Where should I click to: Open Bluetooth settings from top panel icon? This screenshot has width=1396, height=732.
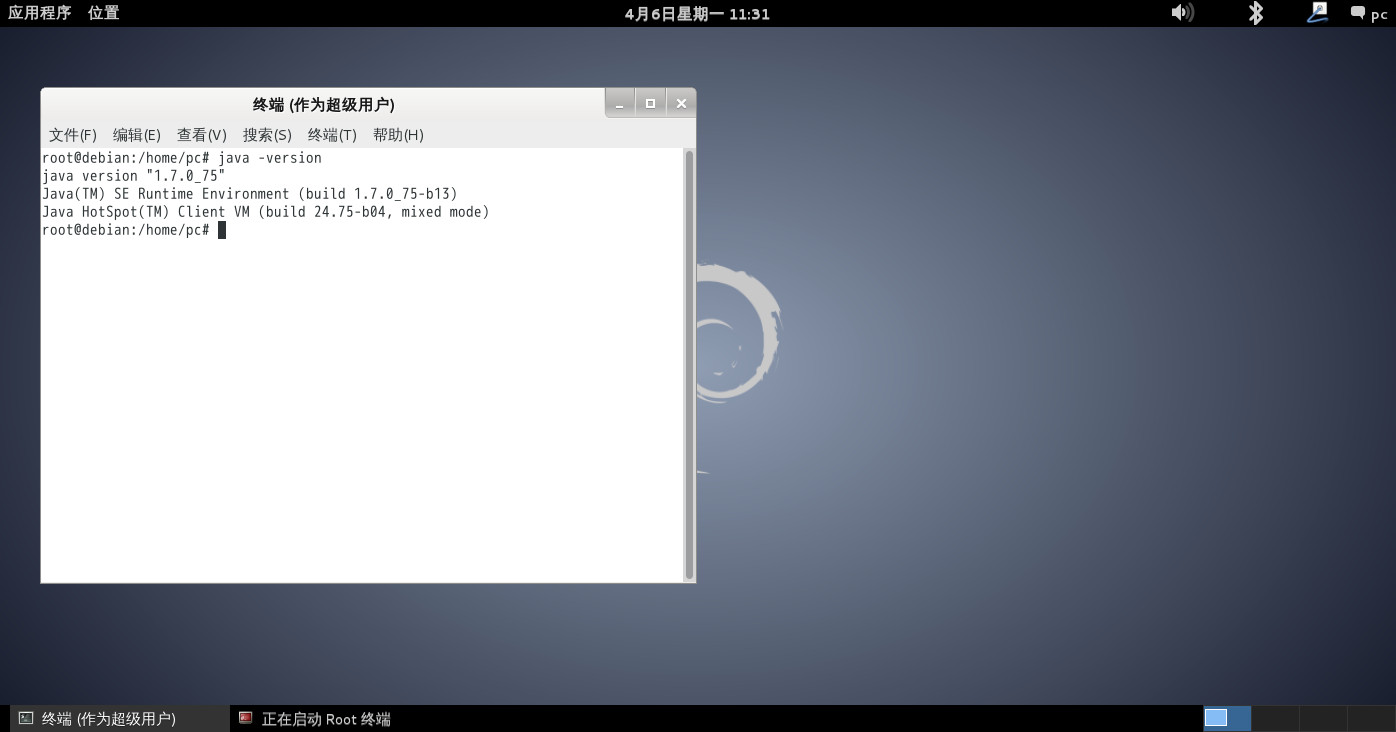tap(1255, 13)
